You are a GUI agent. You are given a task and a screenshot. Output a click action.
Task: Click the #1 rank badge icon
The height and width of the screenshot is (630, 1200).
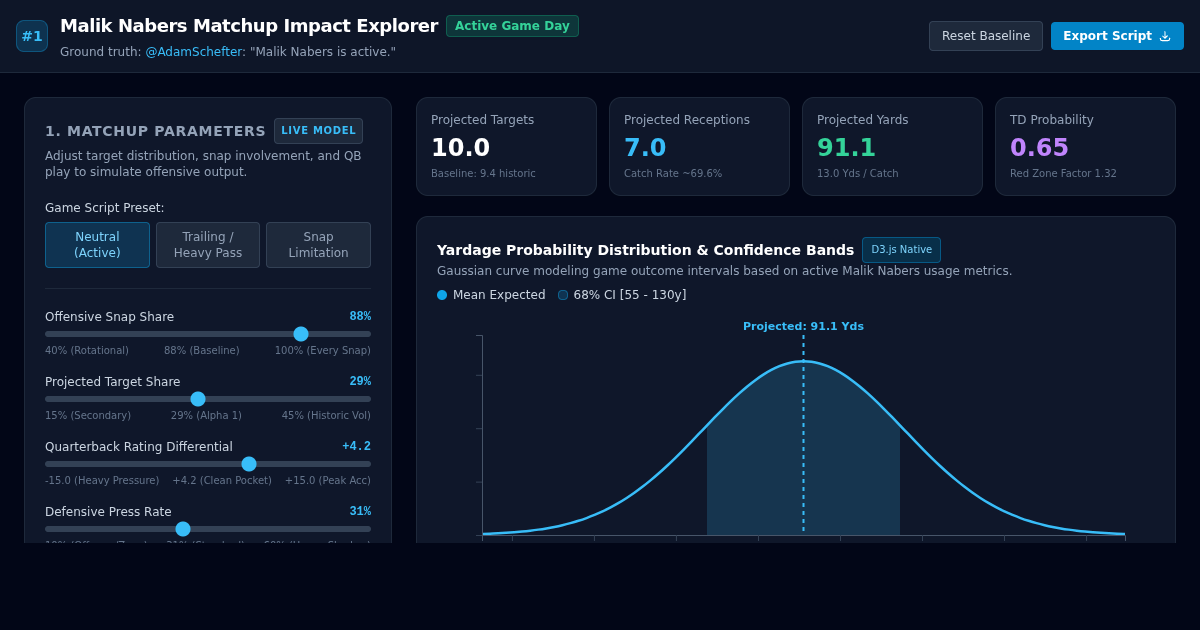[x=32, y=36]
